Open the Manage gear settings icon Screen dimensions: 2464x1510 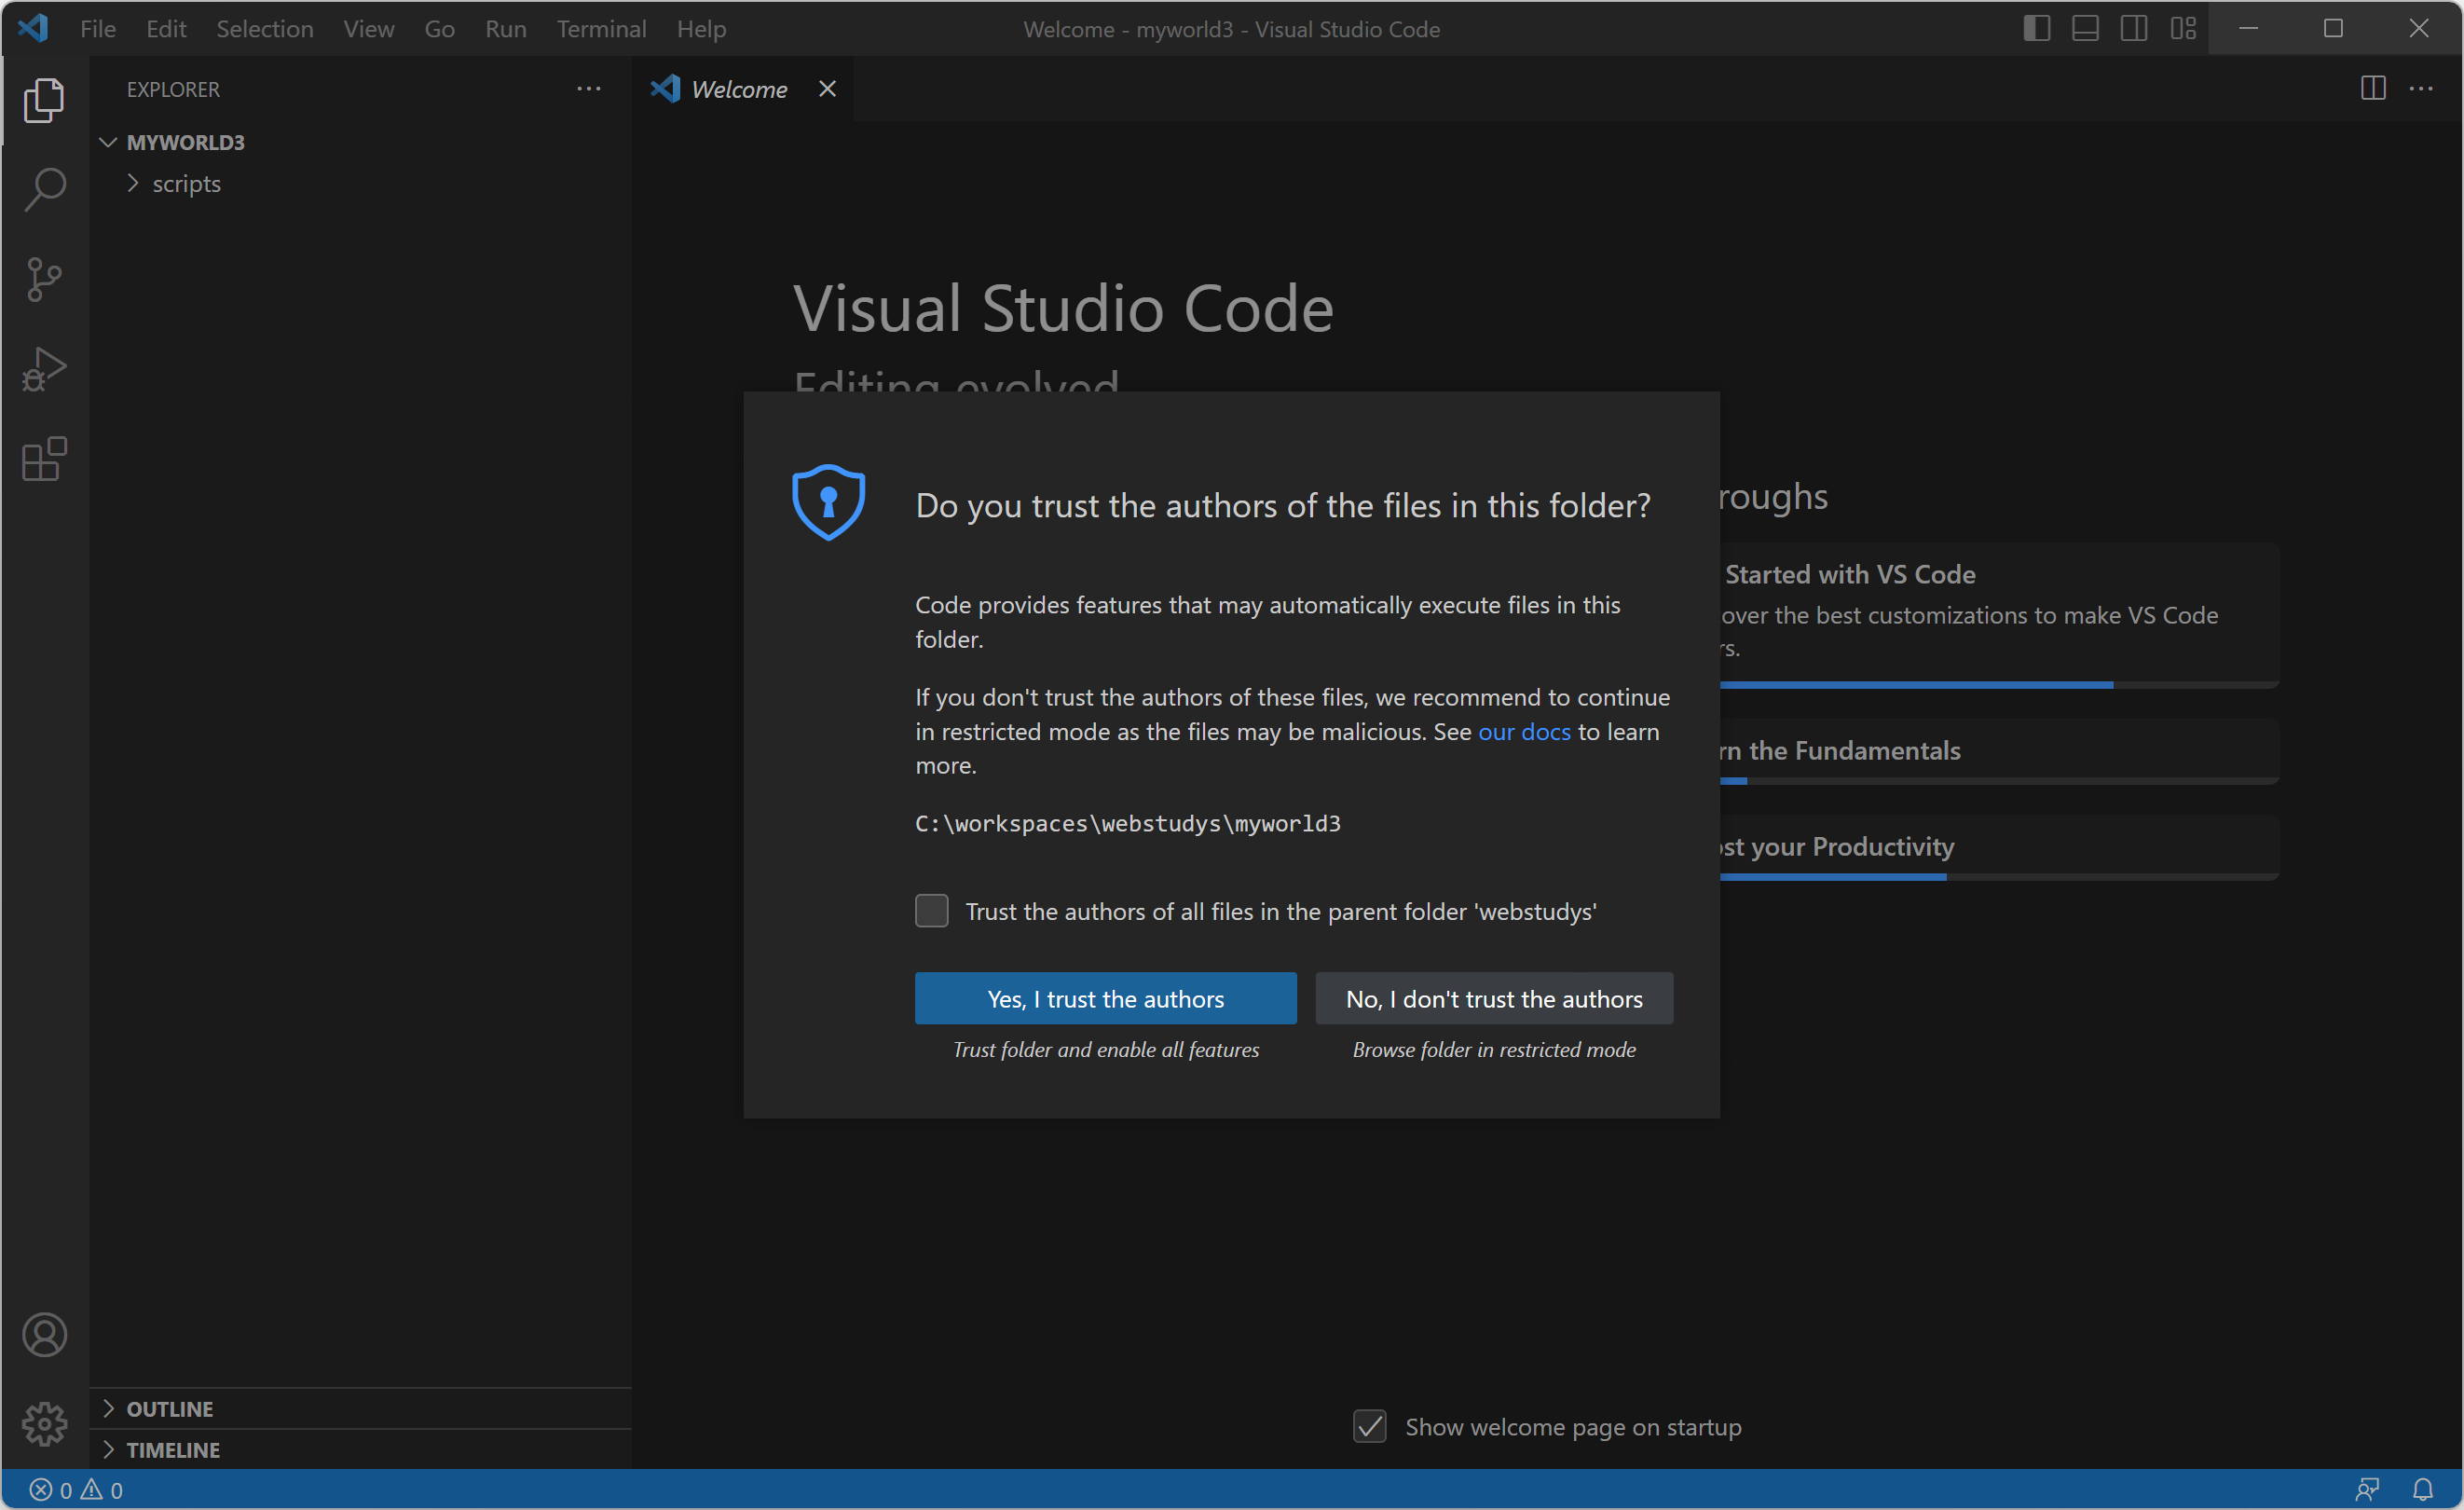tap(44, 1423)
